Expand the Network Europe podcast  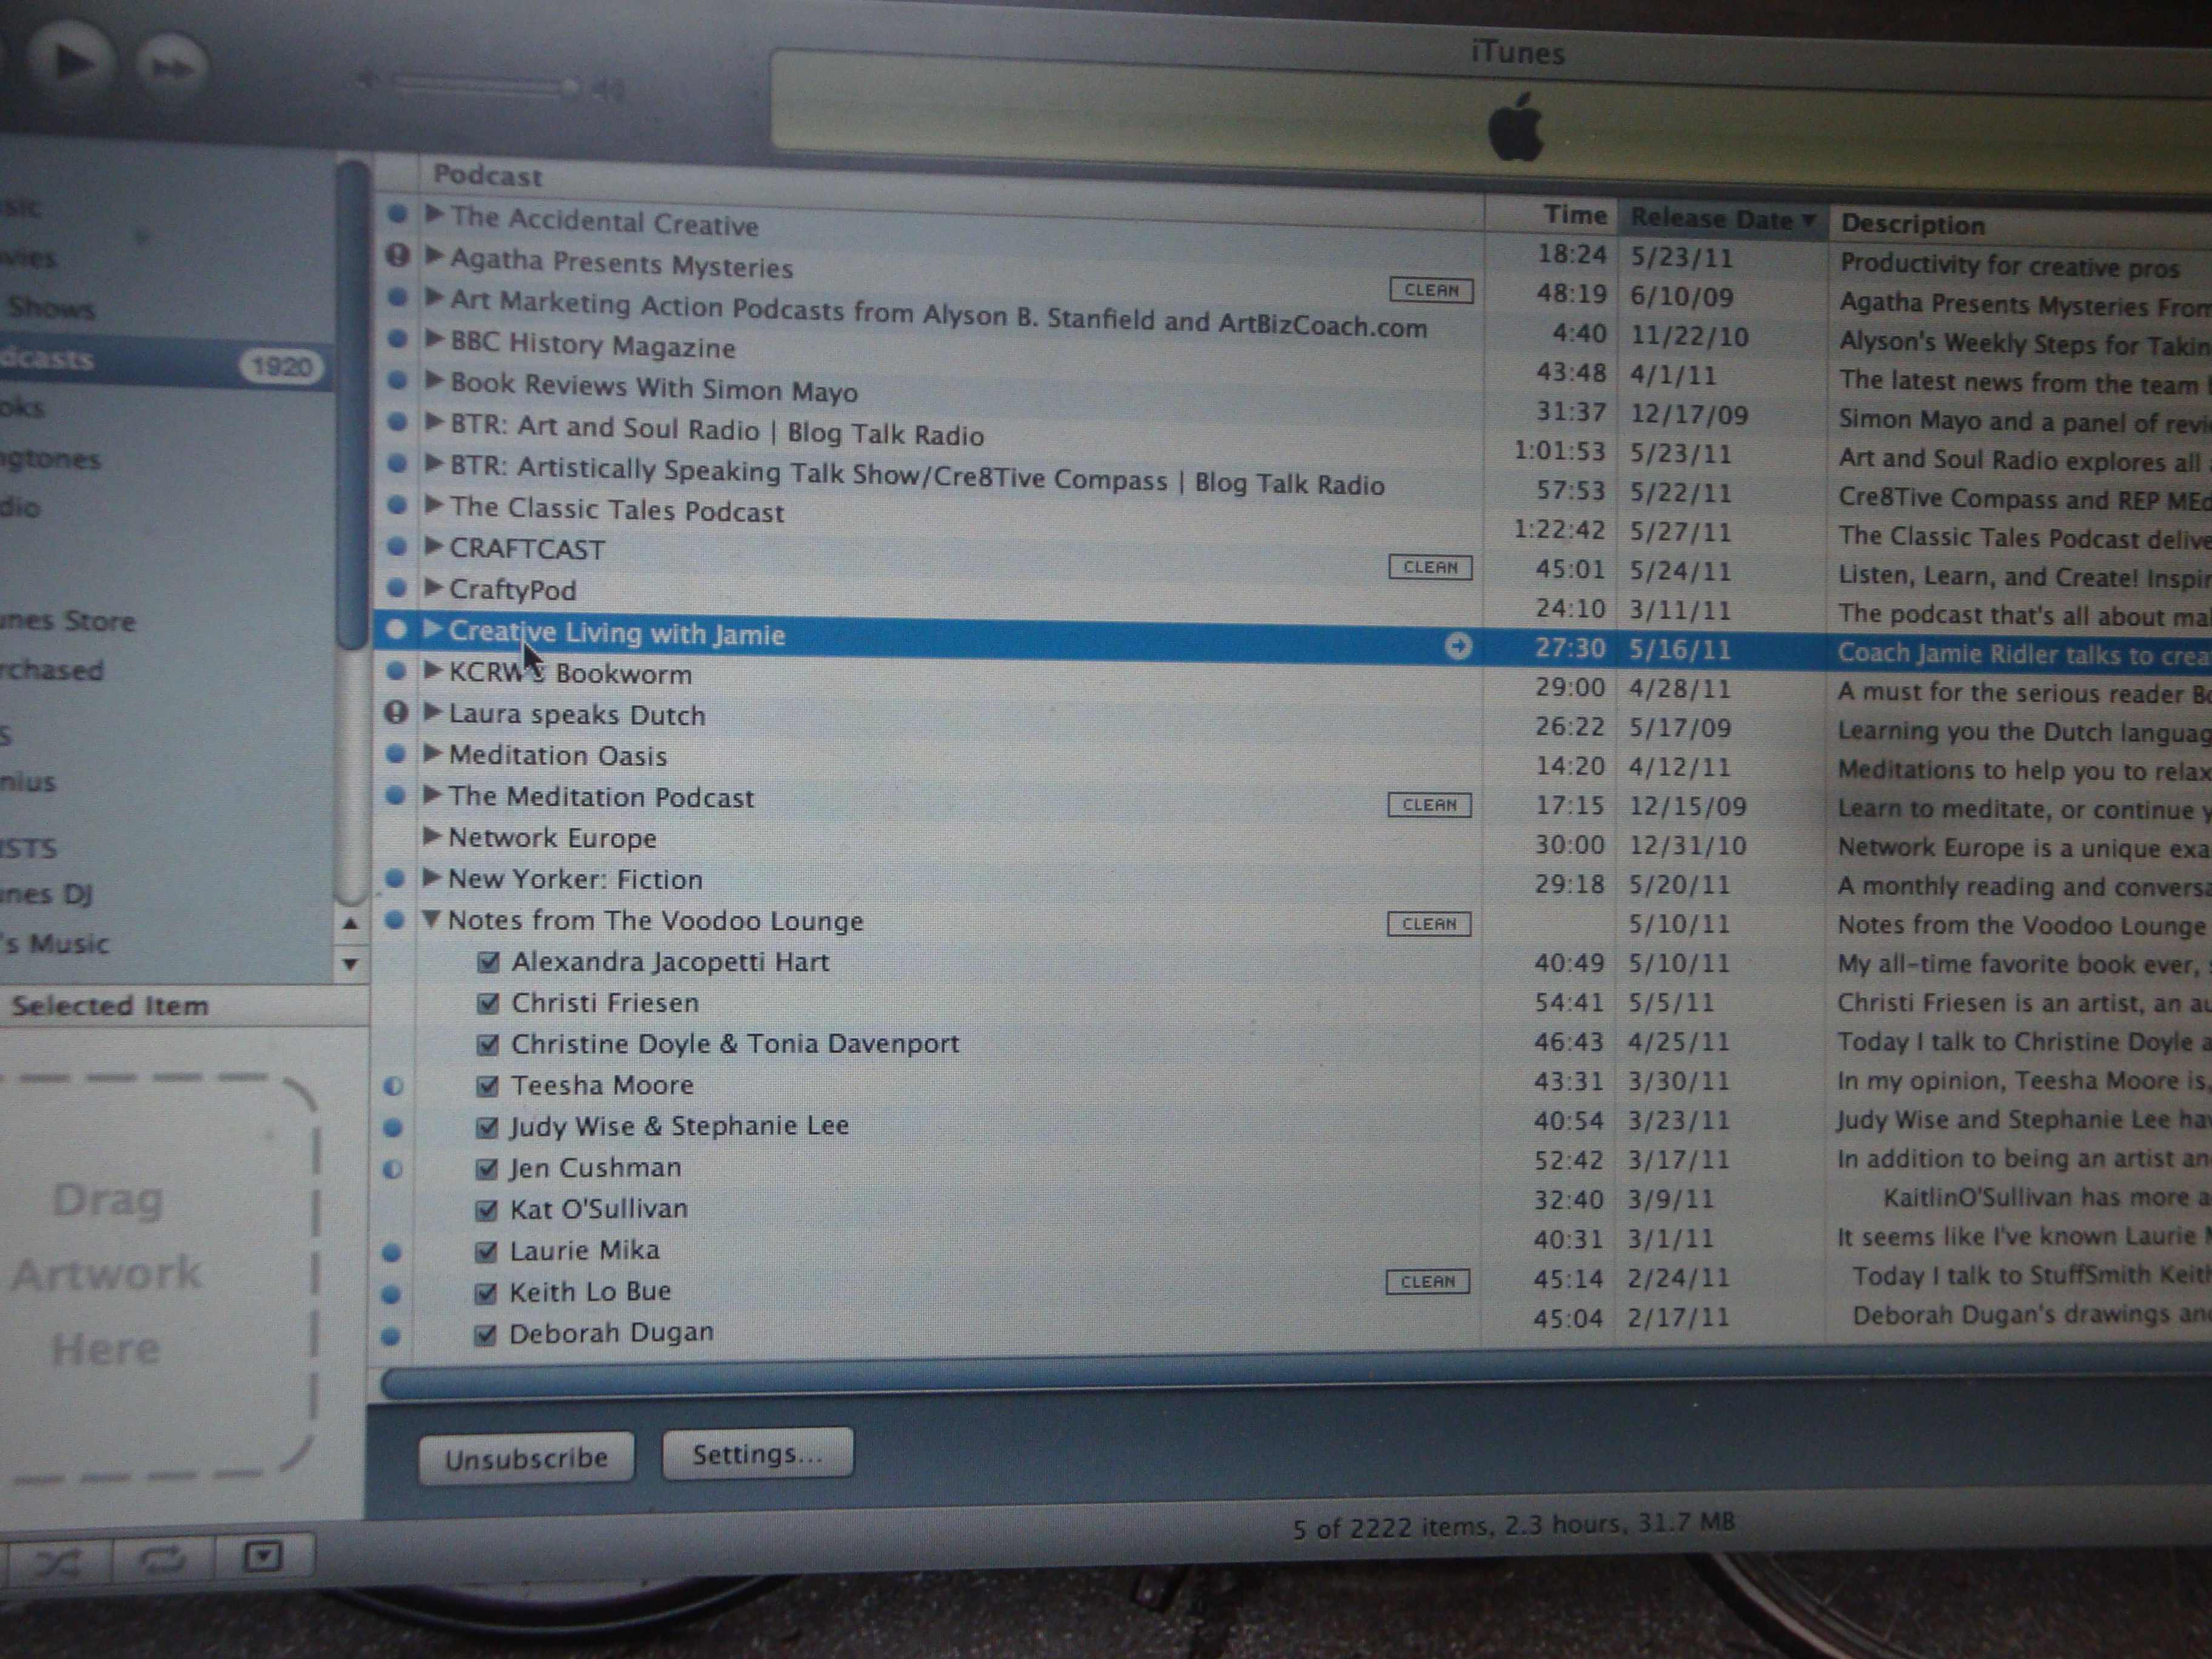click(432, 836)
